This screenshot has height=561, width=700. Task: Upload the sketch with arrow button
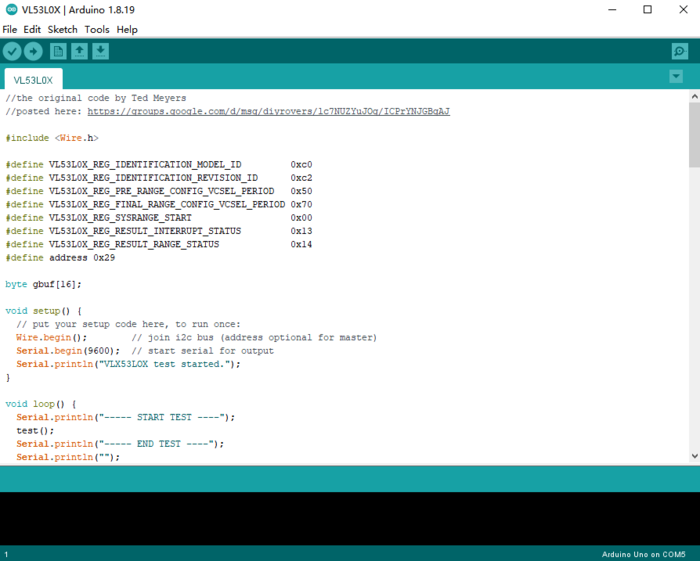pos(33,51)
